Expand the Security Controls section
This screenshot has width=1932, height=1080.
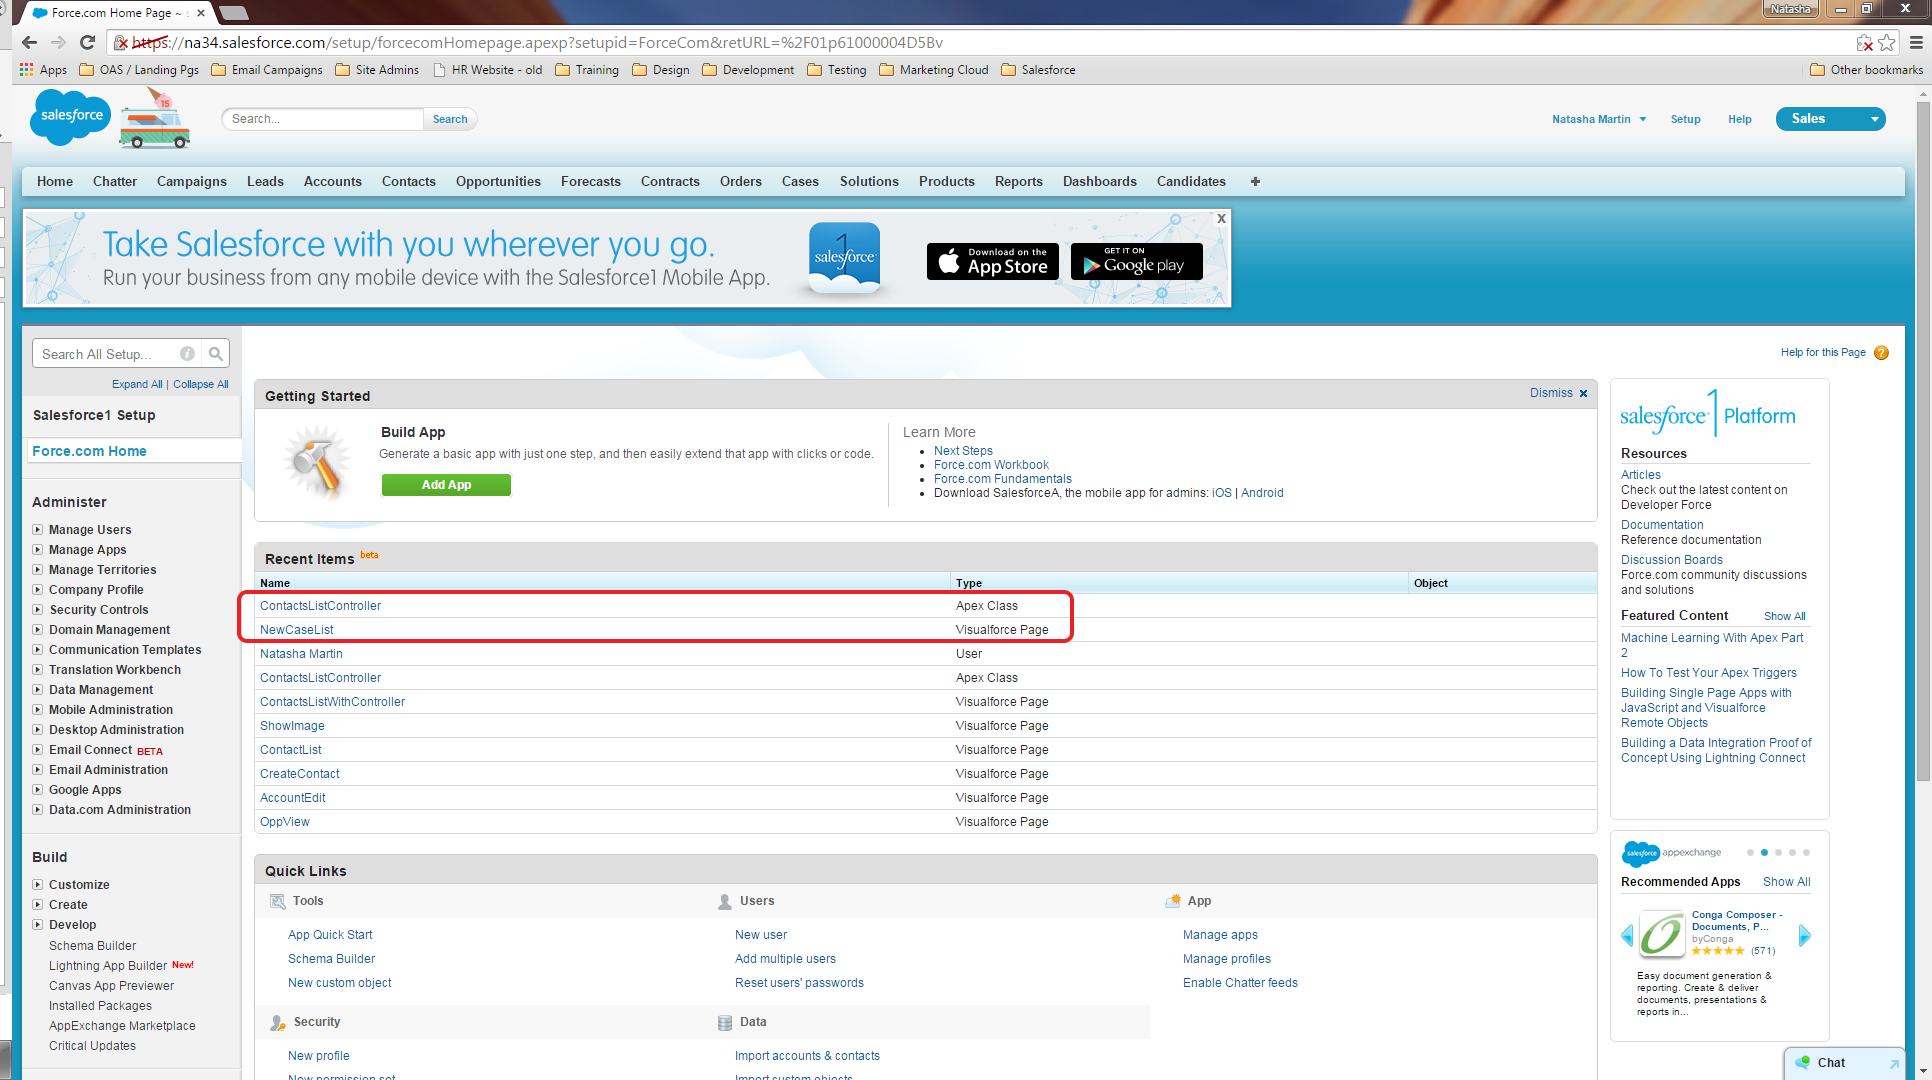pos(38,610)
